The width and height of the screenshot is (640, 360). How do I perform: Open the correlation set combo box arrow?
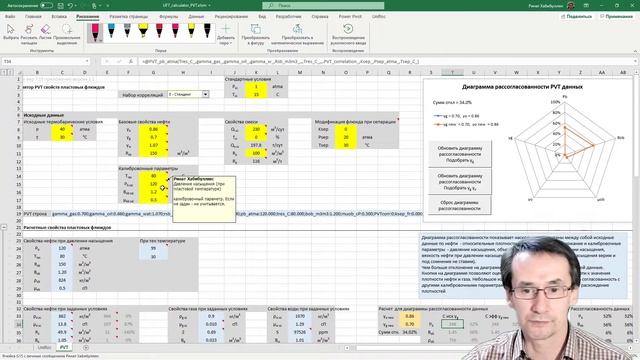pyautogui.click(x=205, y=94)
